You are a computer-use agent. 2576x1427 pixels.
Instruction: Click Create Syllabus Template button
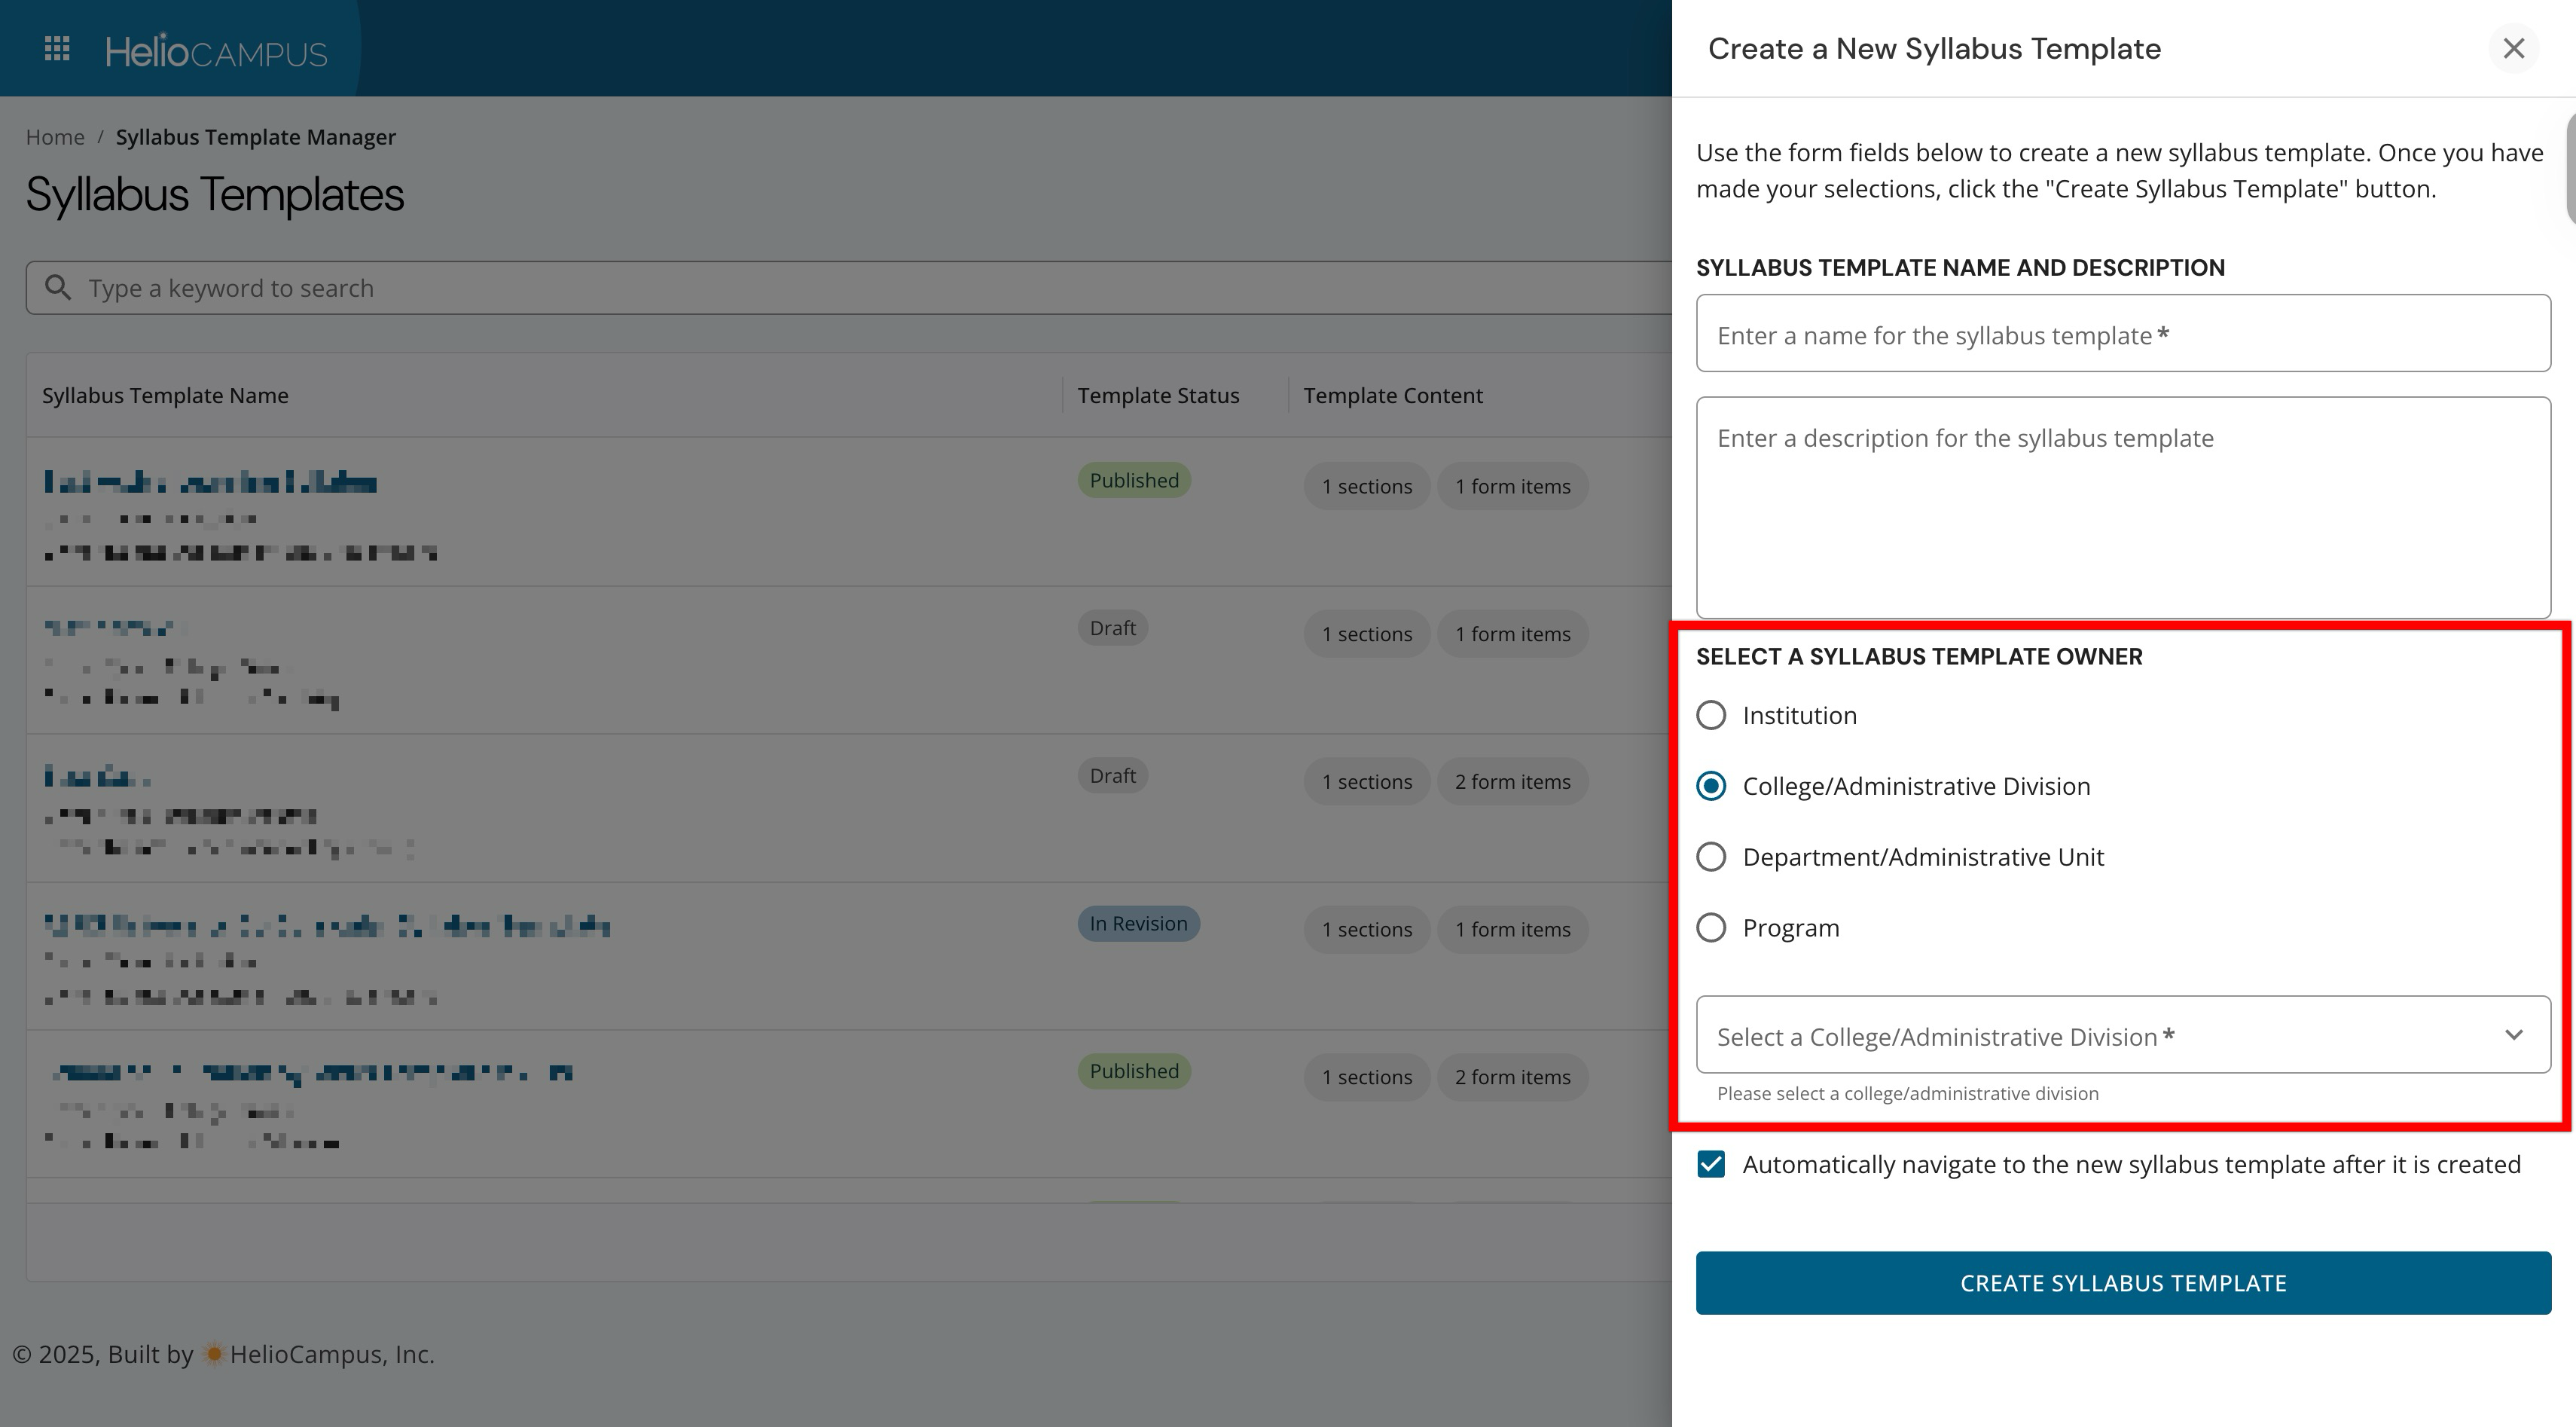point(2122,1283)
